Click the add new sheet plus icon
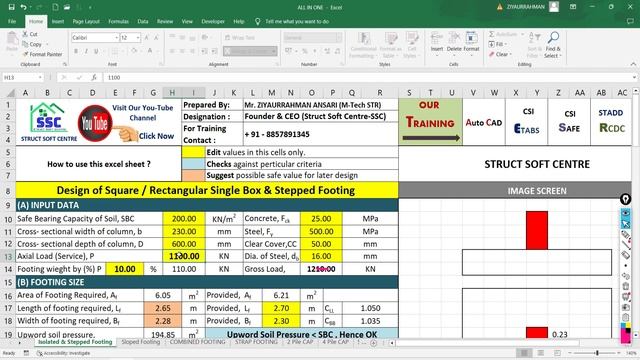Viewport: 640px width, 360px height. click(373, 343)
